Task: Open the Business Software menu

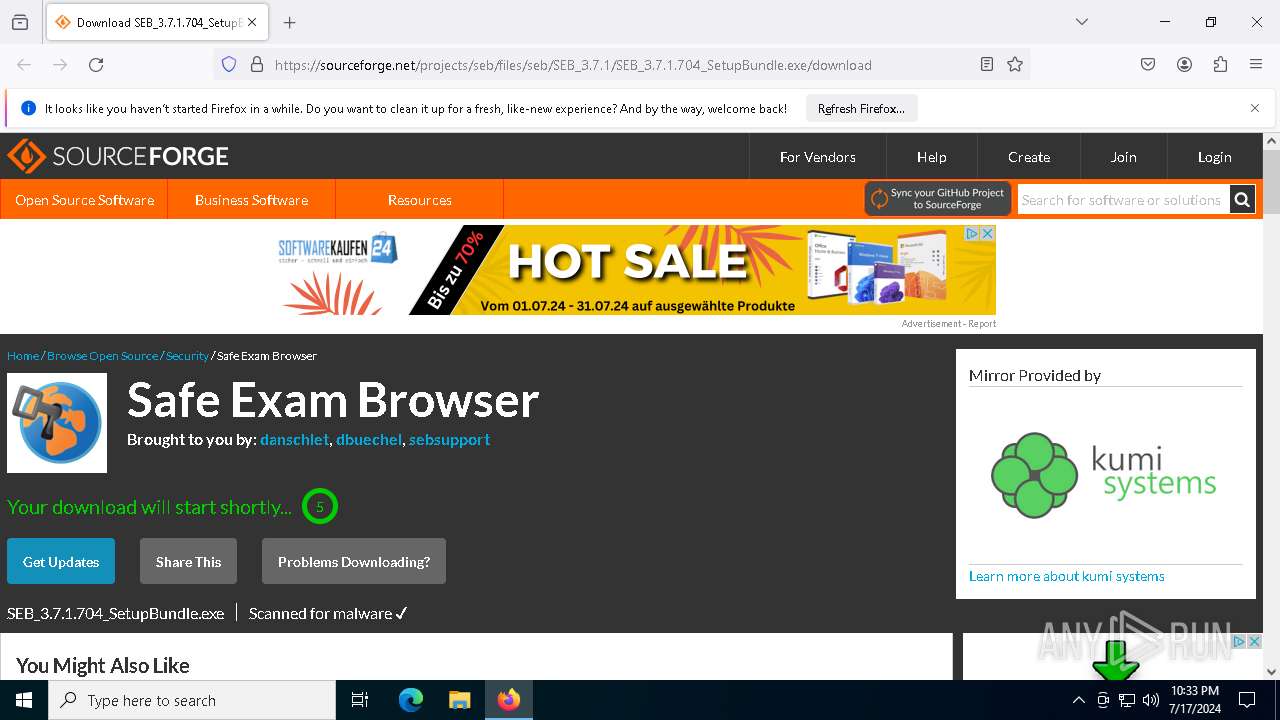Action: tap(251, 200)
